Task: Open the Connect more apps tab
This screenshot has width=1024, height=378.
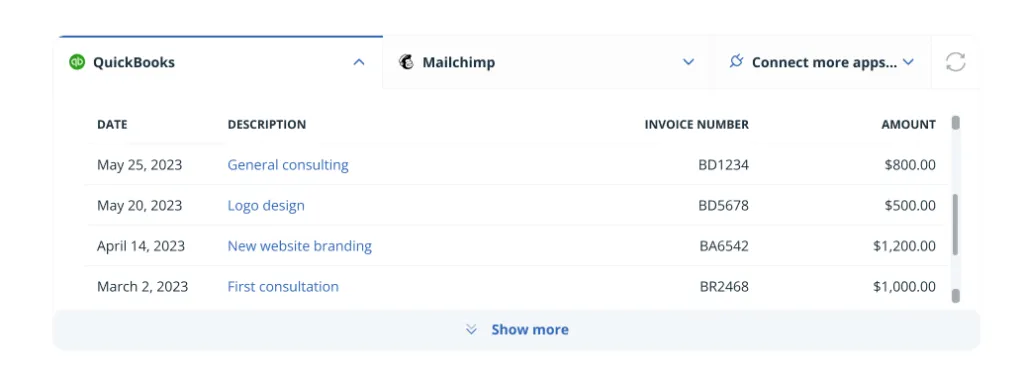Action: point(822,62)
